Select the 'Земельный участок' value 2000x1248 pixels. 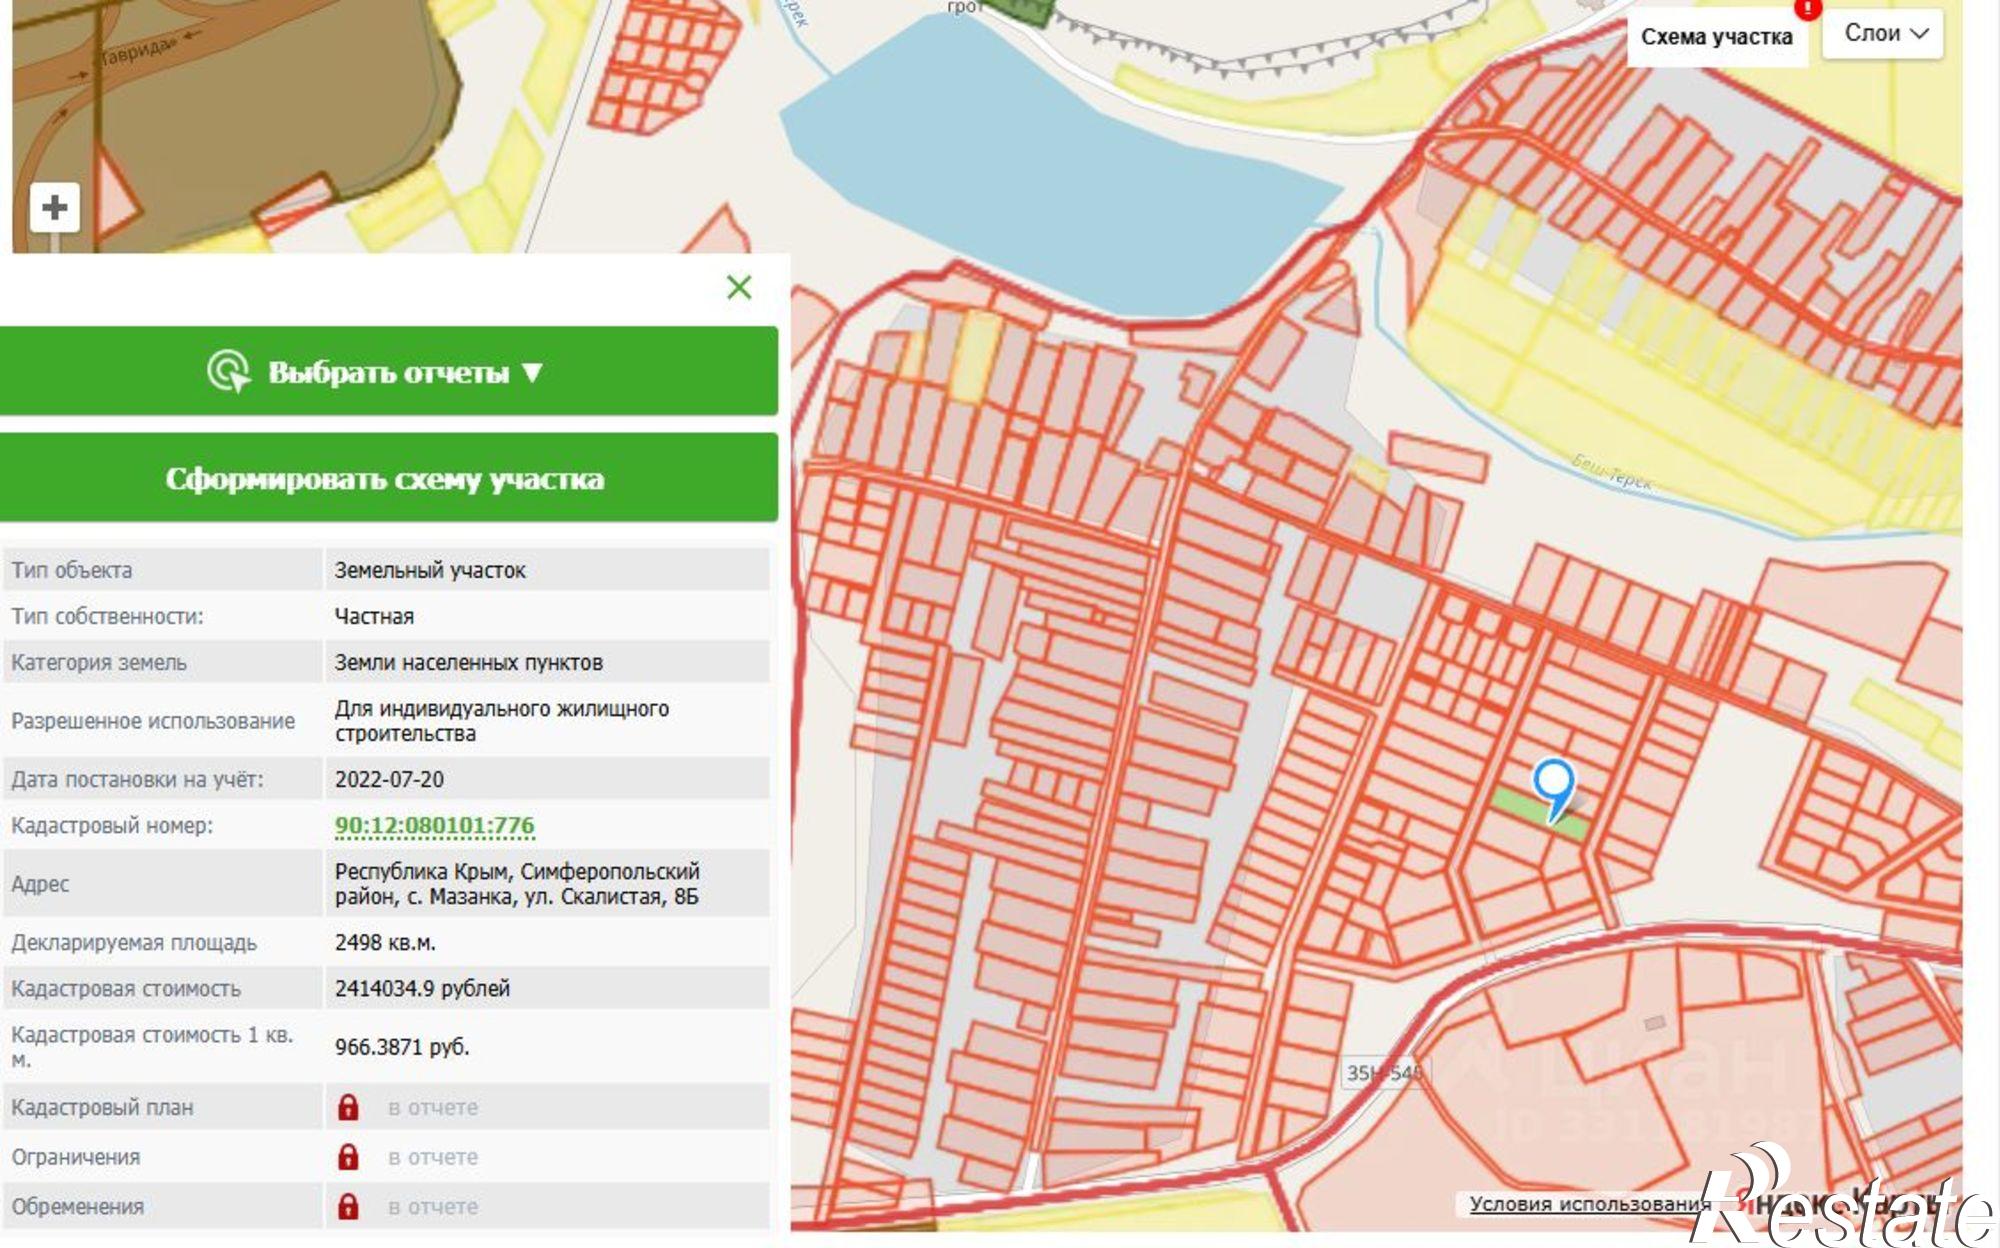coord(430,570)
